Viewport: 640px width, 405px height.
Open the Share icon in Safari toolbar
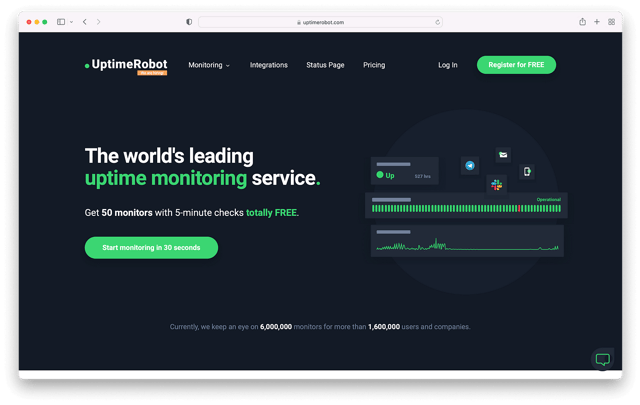(x=582, y=22)
